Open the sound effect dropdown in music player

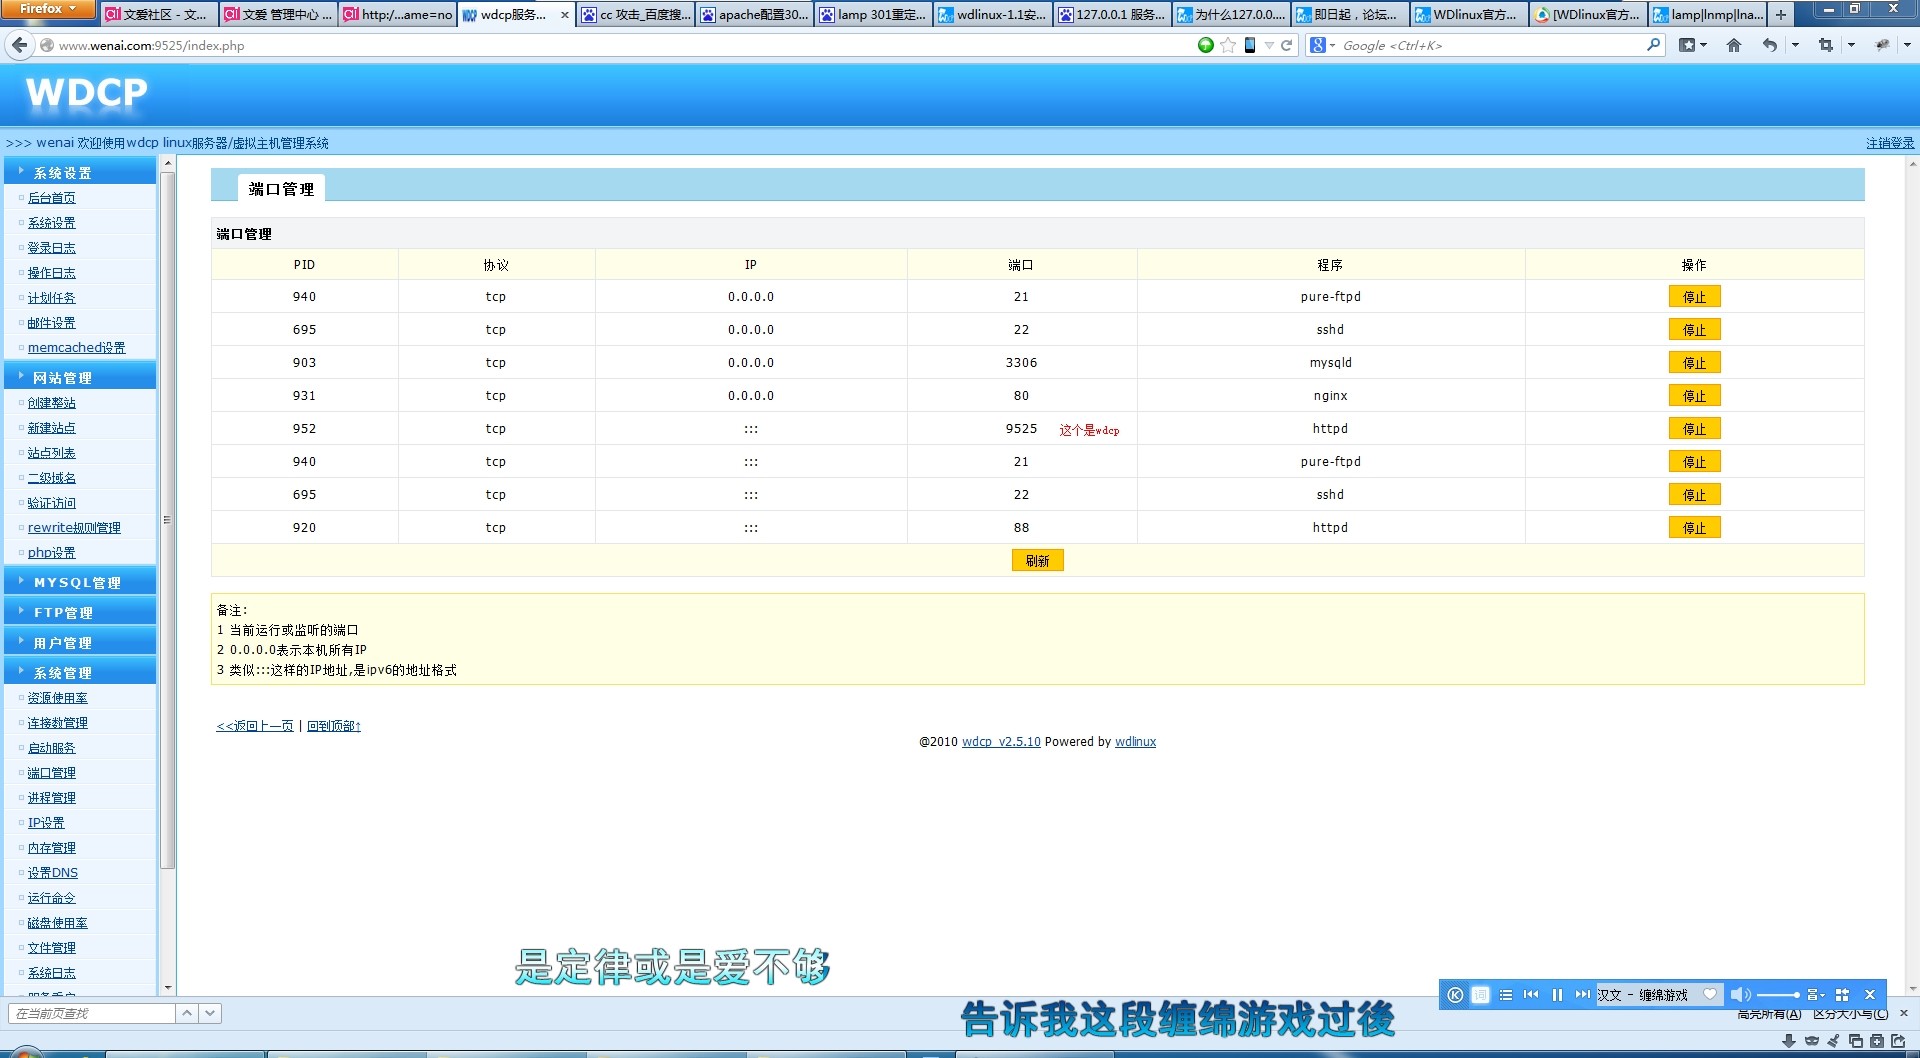pos(1816,995)
